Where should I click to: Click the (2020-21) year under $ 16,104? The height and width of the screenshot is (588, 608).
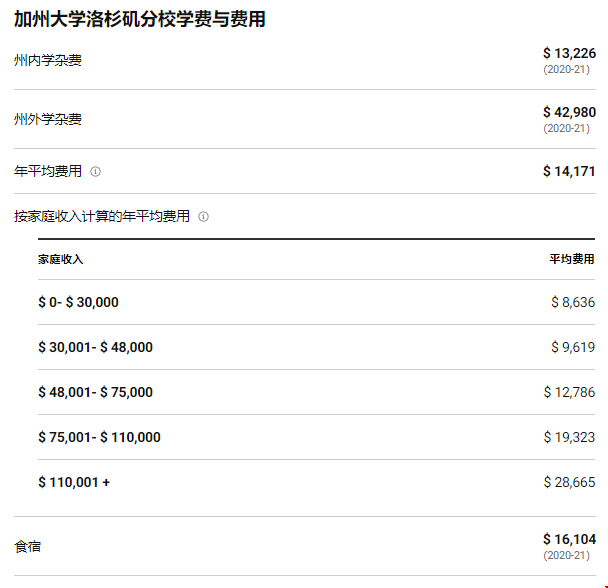pyautogui.click(x=567, y=555)
